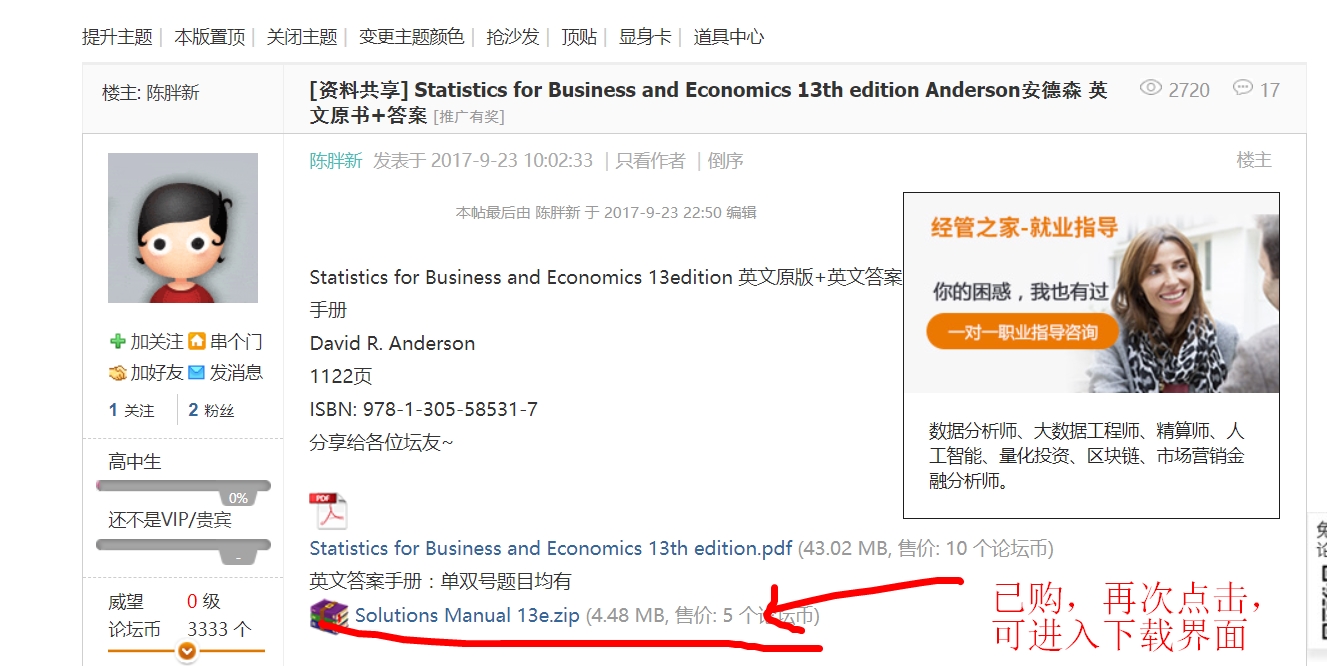Click the 一对一职业指导咨询 orange button
1327x666 pixels.
point(1022,333)
